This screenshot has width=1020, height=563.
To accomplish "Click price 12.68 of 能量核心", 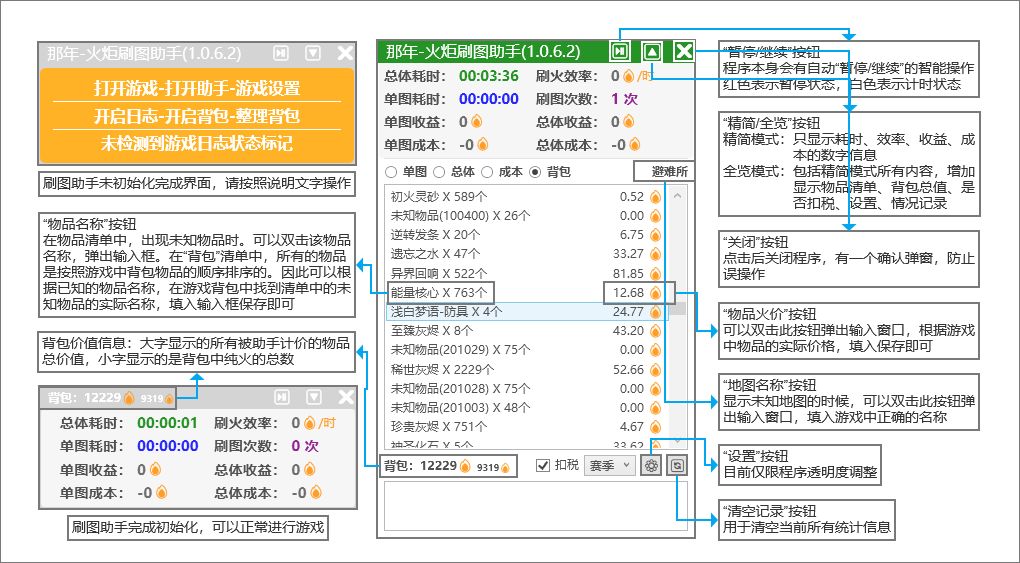I will pos(628,292).
